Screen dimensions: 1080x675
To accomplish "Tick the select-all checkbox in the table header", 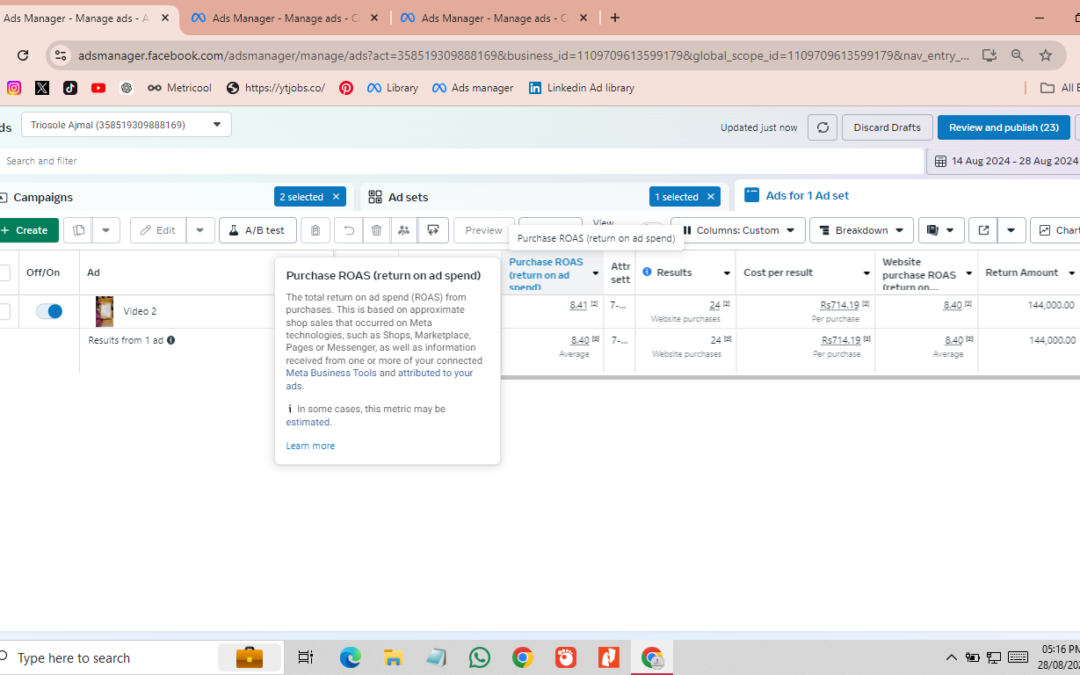I will pos(4,273).
